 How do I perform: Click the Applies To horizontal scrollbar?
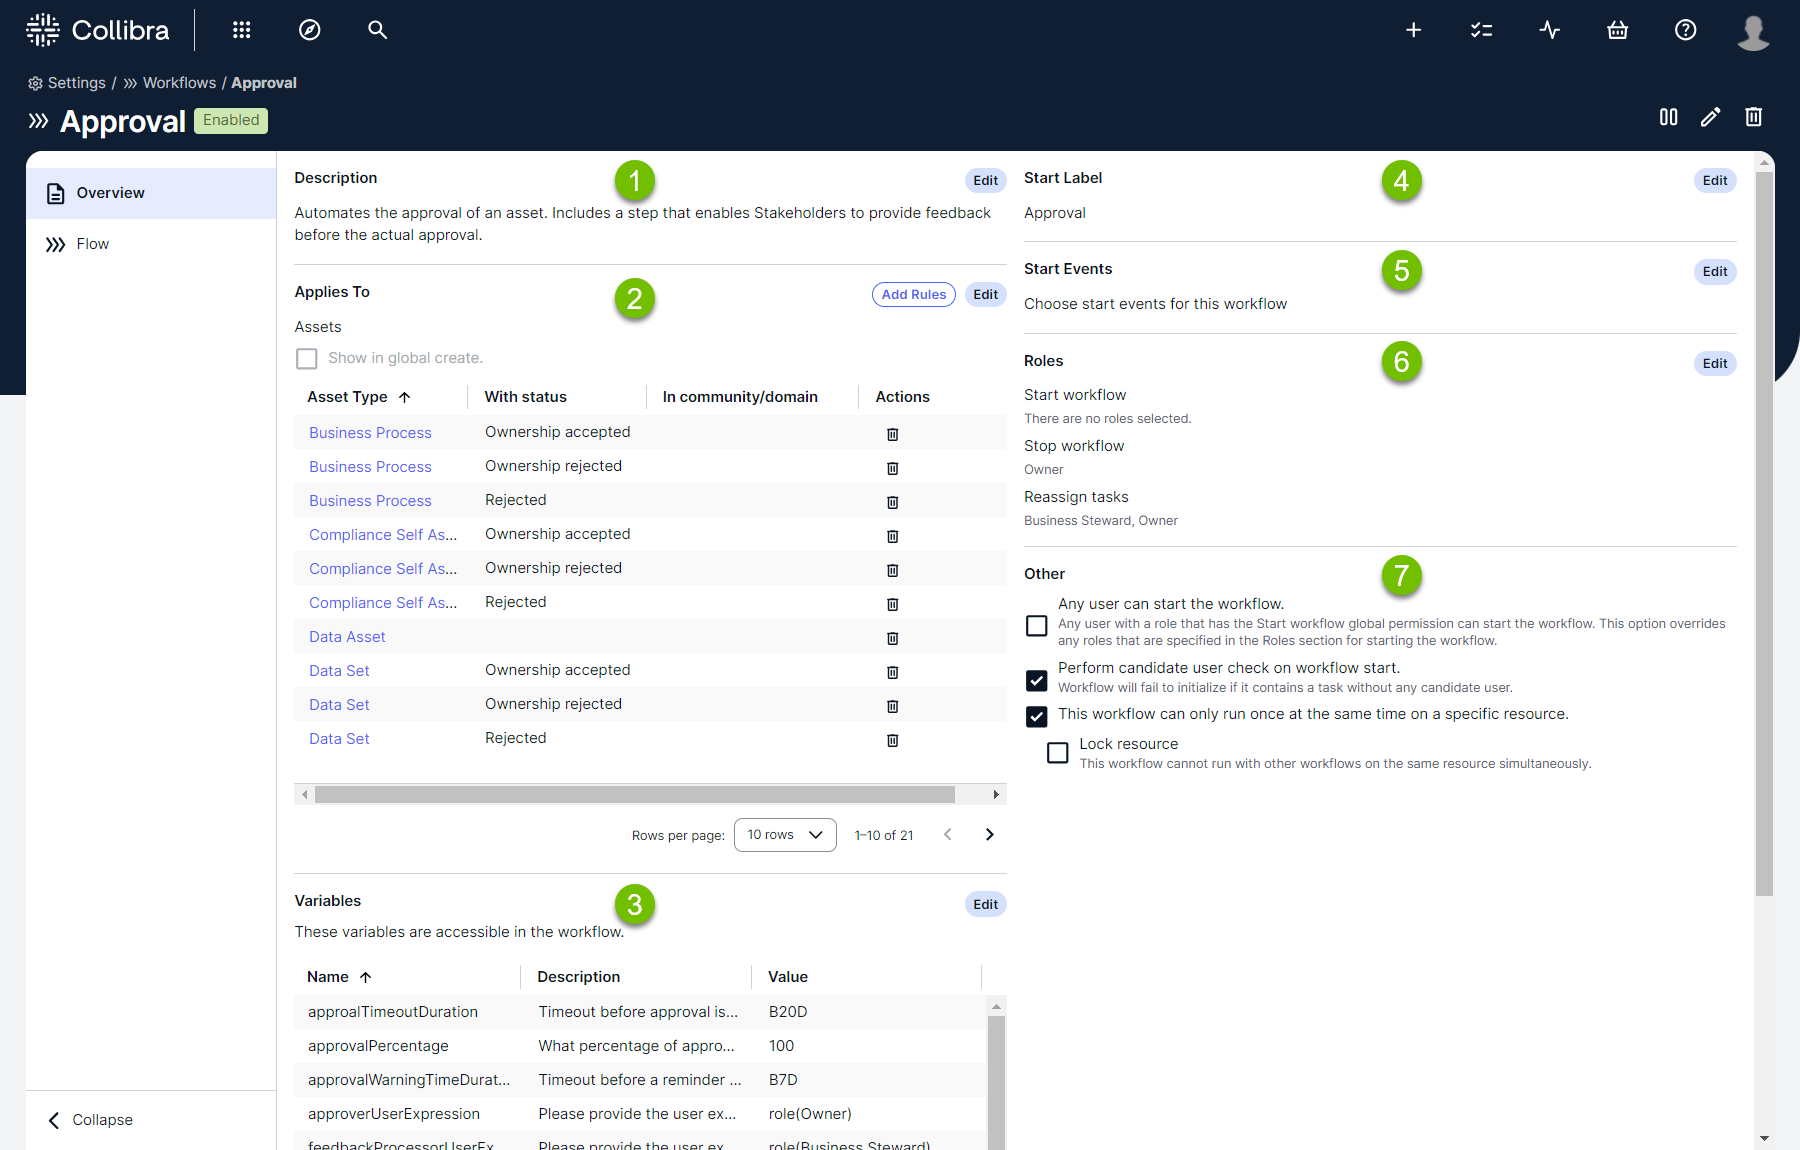coord(634,795)
